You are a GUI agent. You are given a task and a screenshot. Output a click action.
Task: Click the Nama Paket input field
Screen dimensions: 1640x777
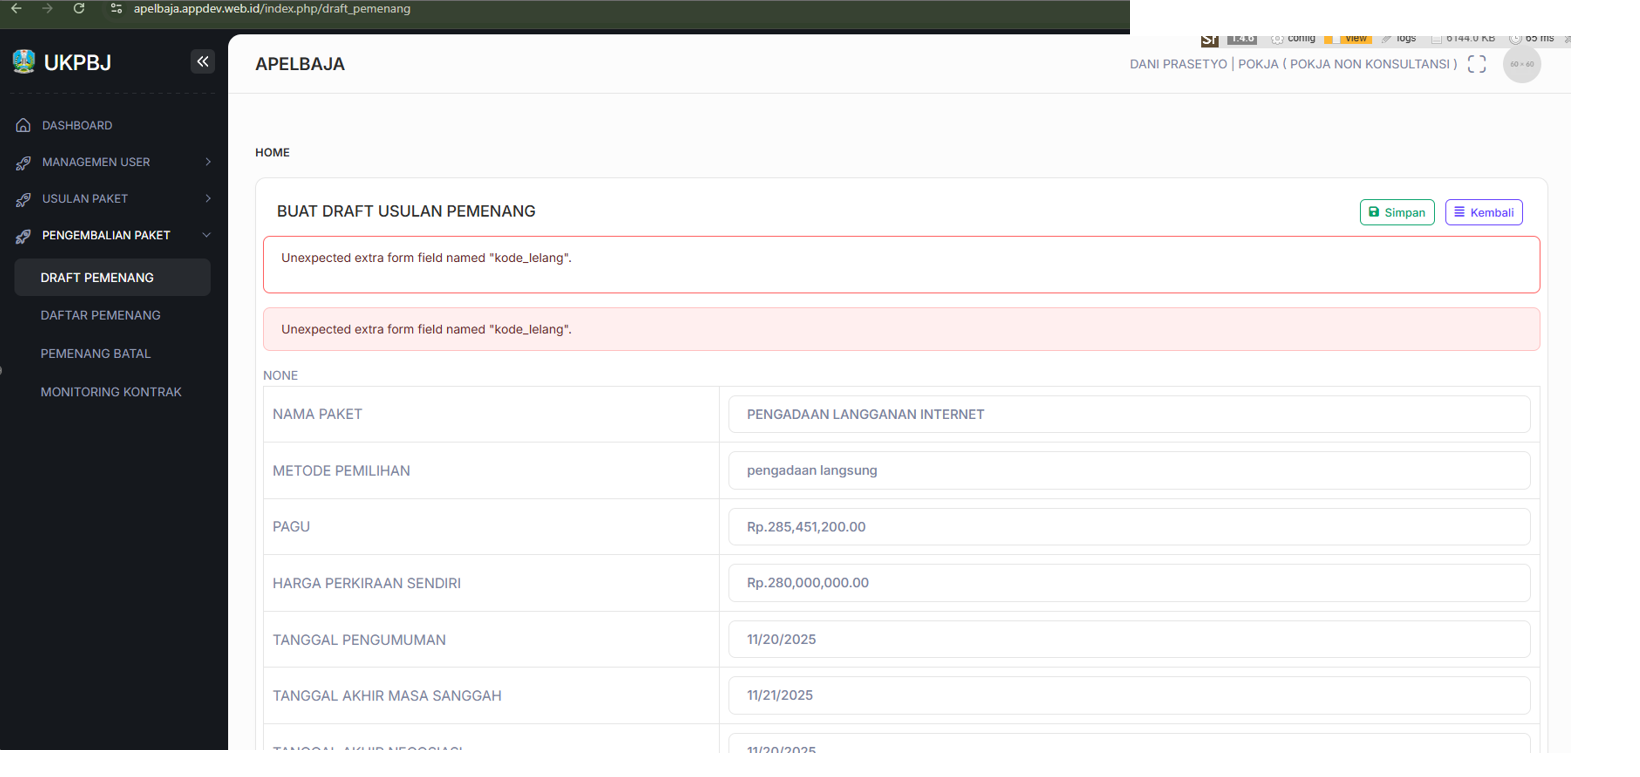pos(1128,414)
